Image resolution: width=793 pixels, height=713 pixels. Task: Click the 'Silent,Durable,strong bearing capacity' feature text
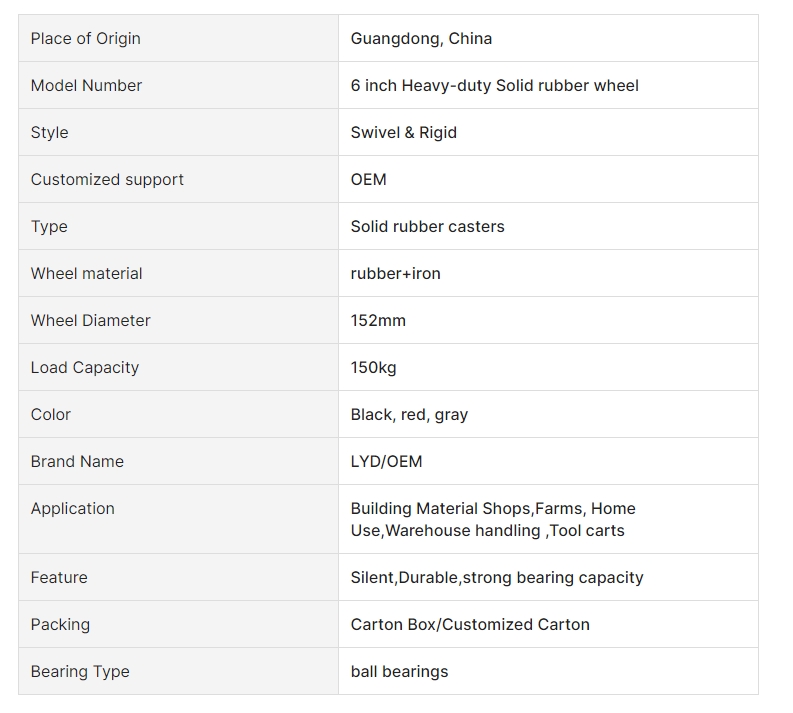click(497, 577)
